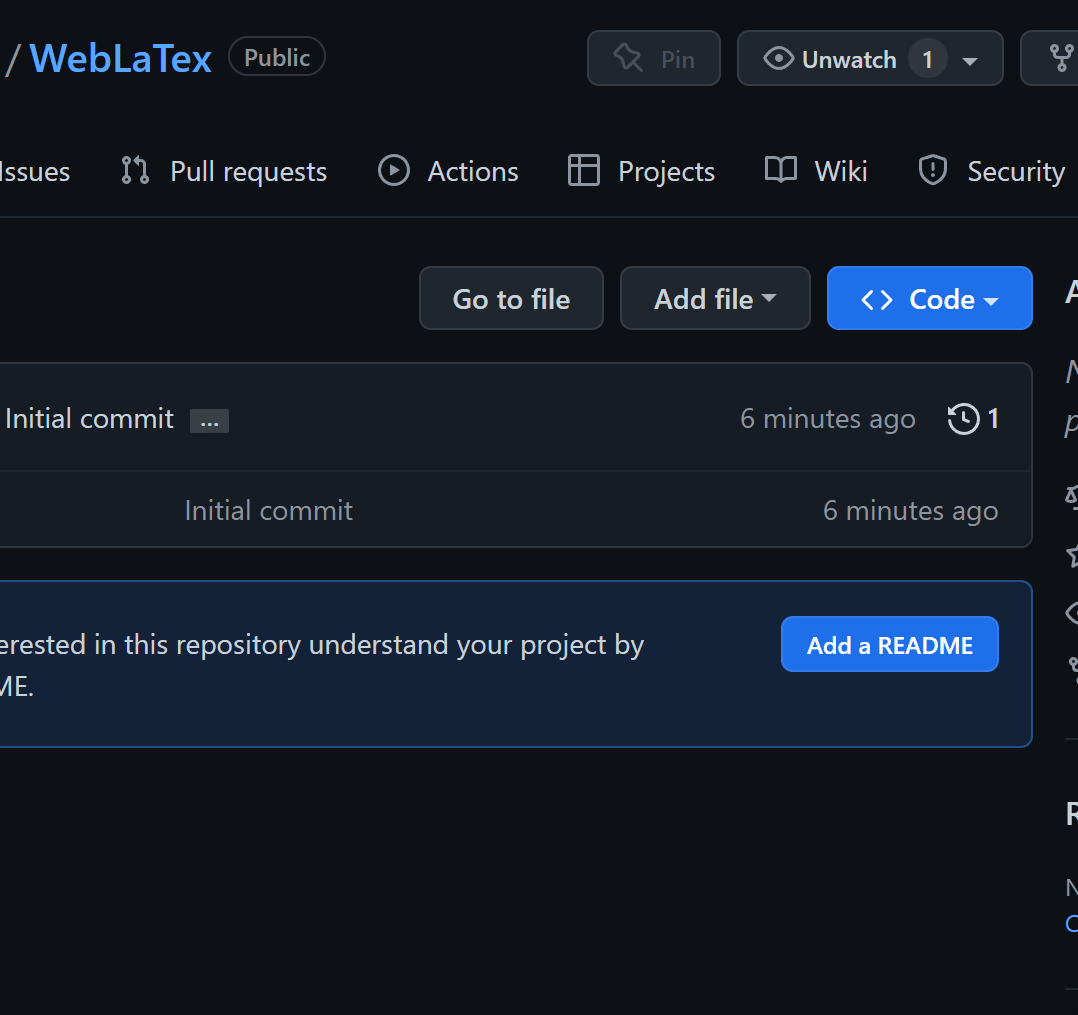Click the watchers count badge 1
Viewport: 1078px width, 1015px height.
pyautogui.click(x=927, y=59)
